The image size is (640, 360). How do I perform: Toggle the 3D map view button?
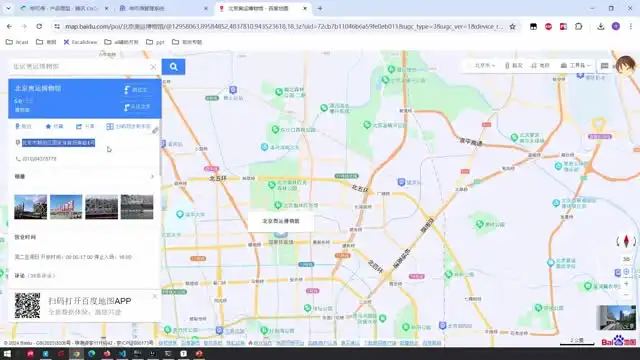pyautogui.click(x=626, y=259)
